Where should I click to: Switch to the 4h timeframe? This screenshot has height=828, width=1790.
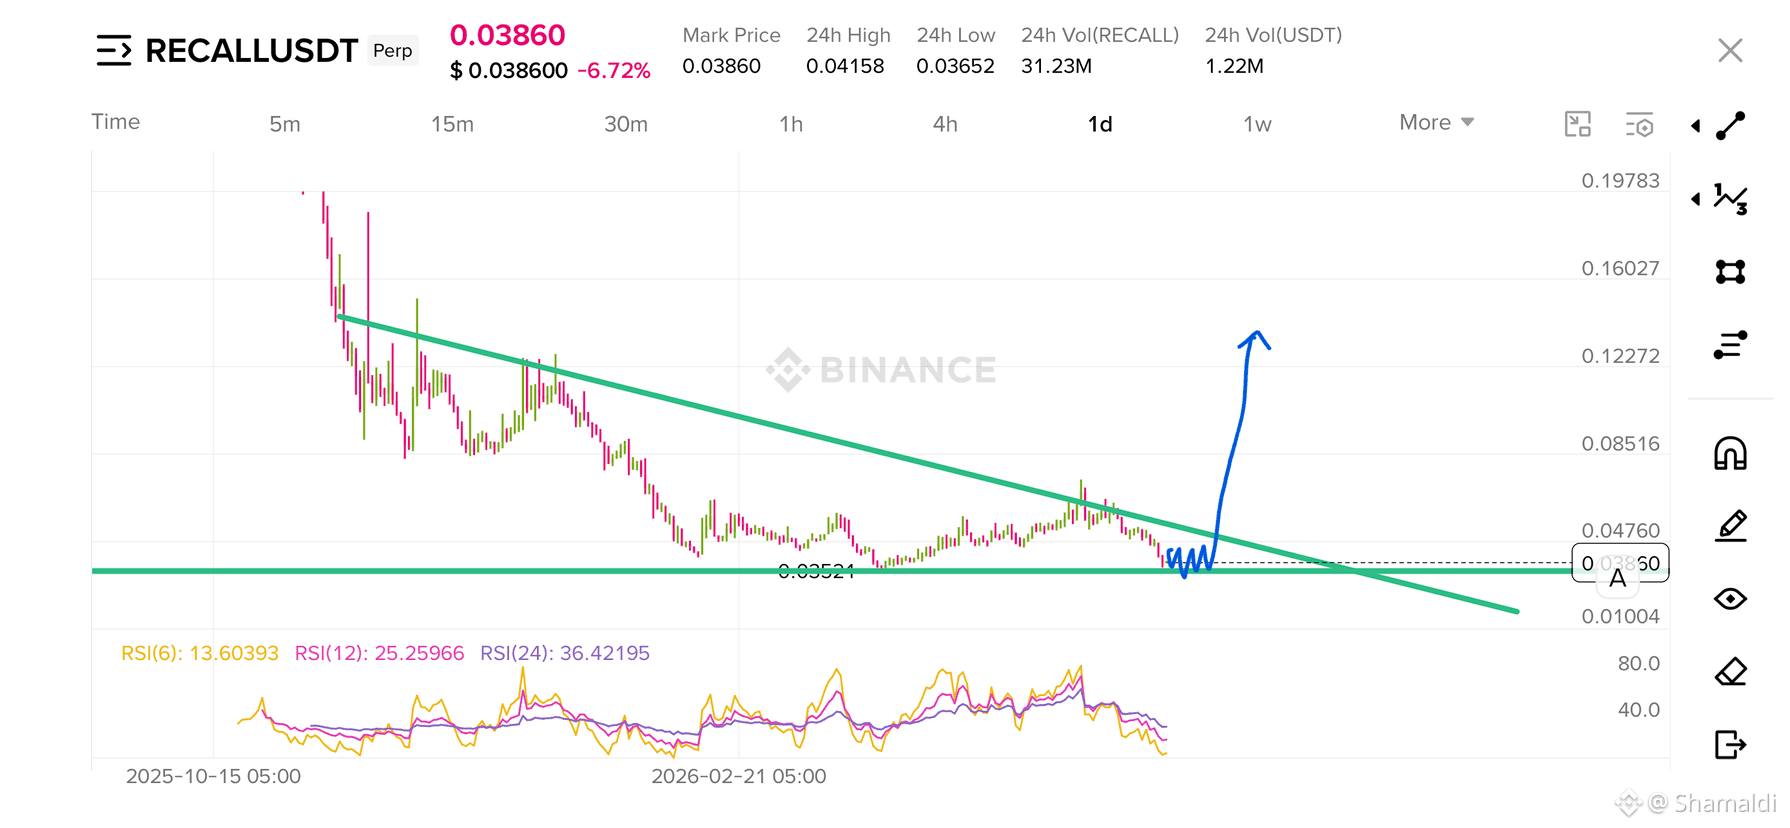945,124
